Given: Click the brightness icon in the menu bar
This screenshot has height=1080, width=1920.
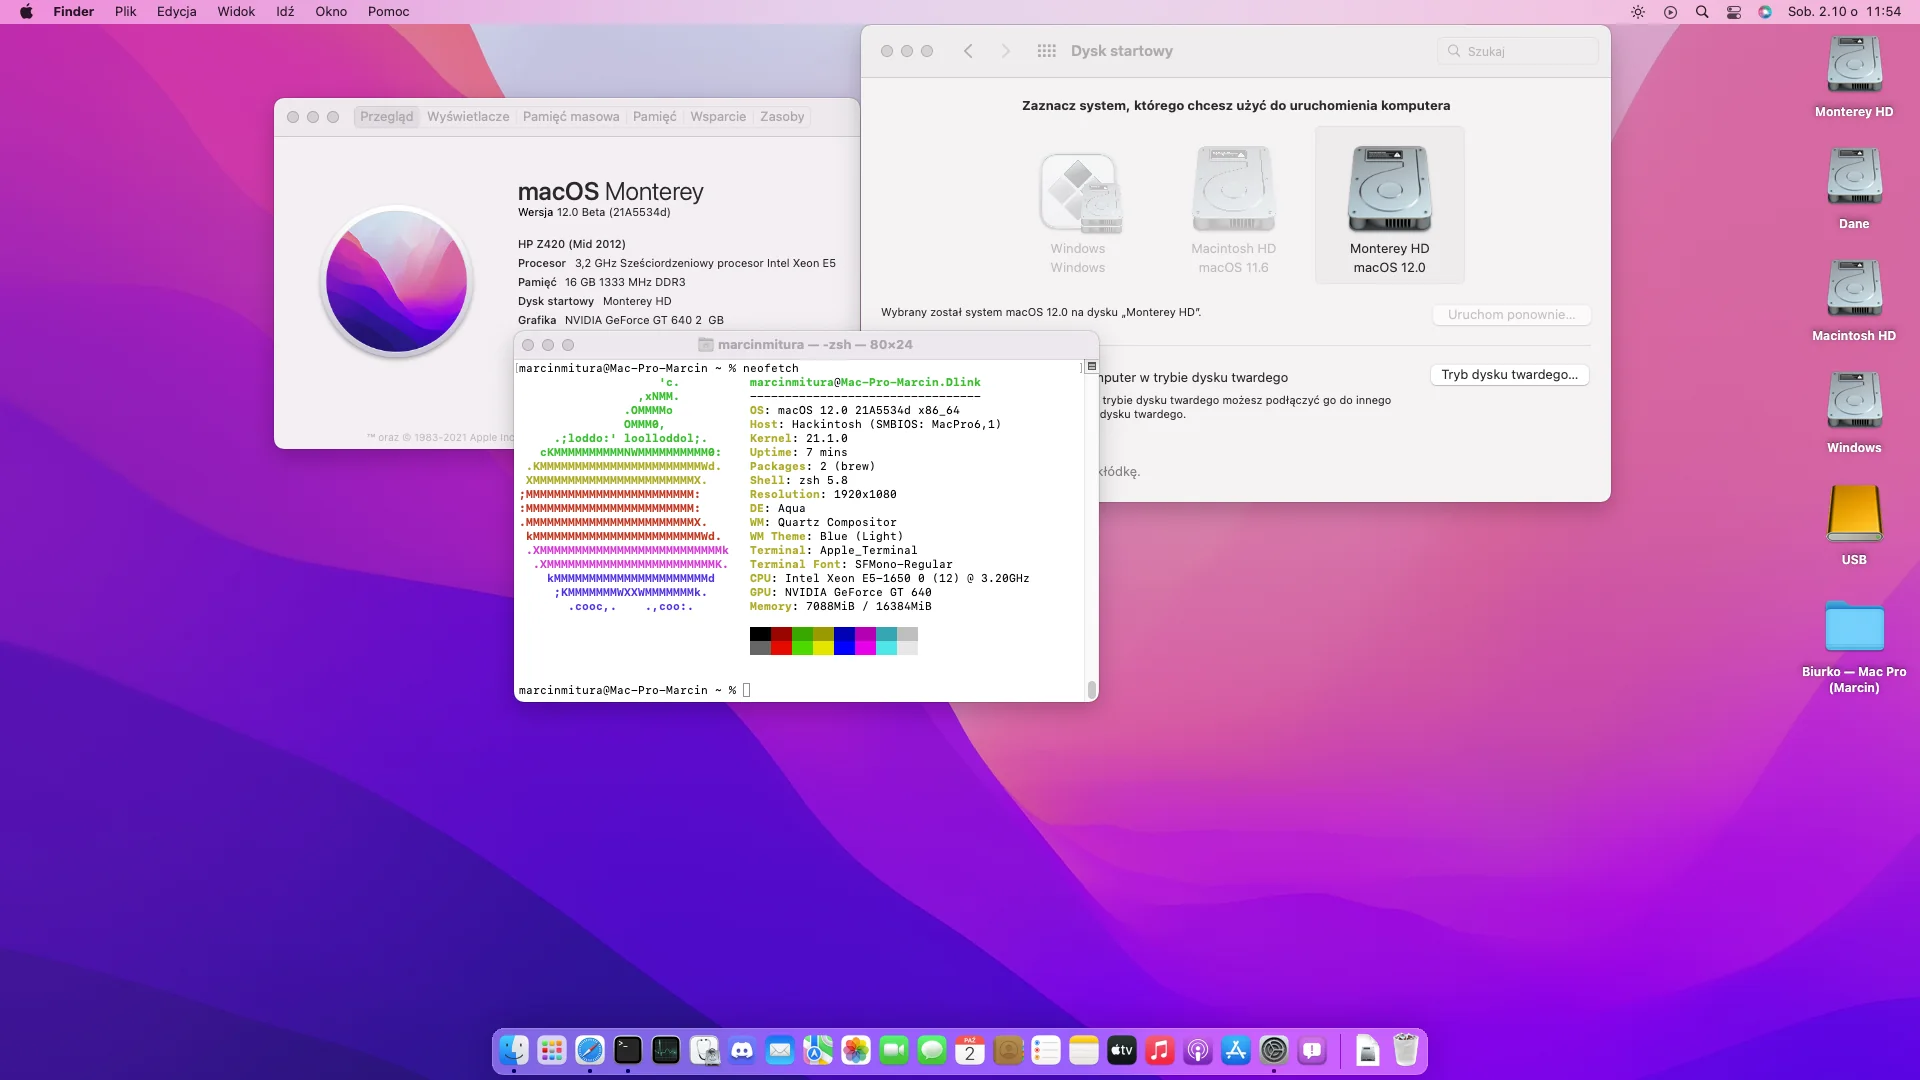Looking at the screenshot, I should [x=1638, y=12].
